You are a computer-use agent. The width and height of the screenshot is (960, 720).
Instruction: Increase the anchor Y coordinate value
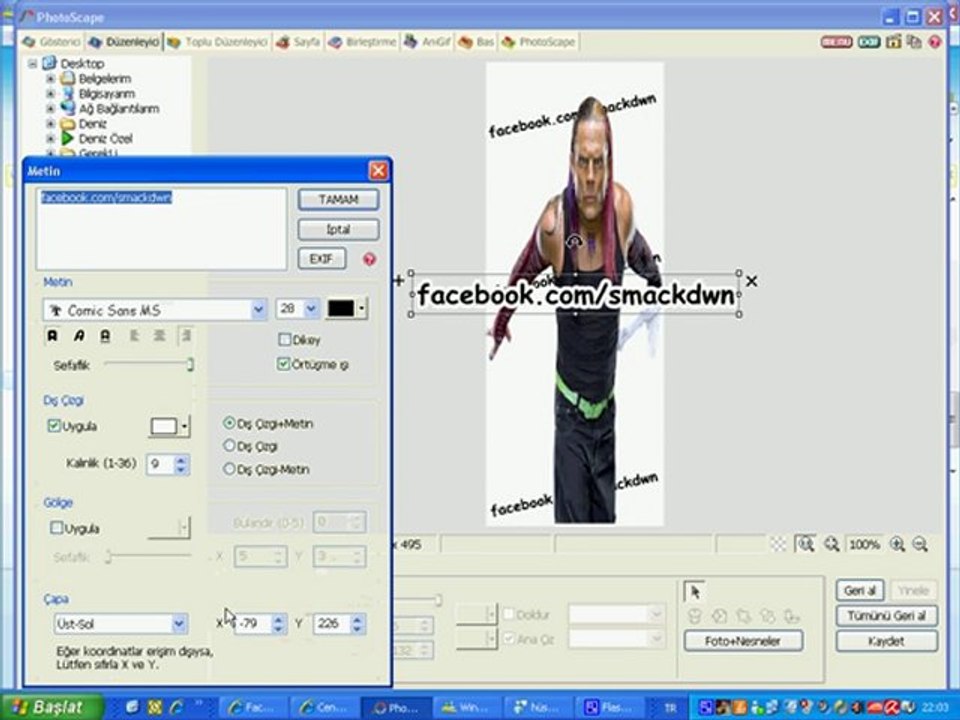(357, 619)
